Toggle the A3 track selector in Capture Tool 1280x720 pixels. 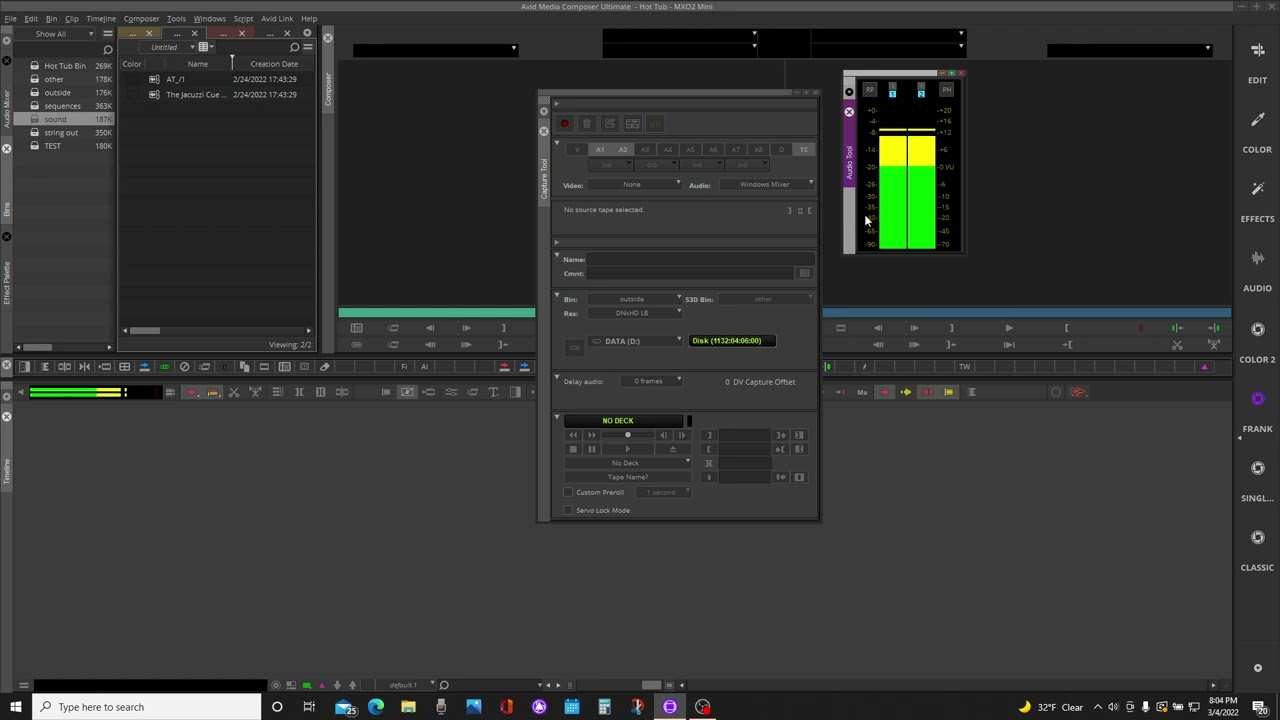click(x=645, y=150)
